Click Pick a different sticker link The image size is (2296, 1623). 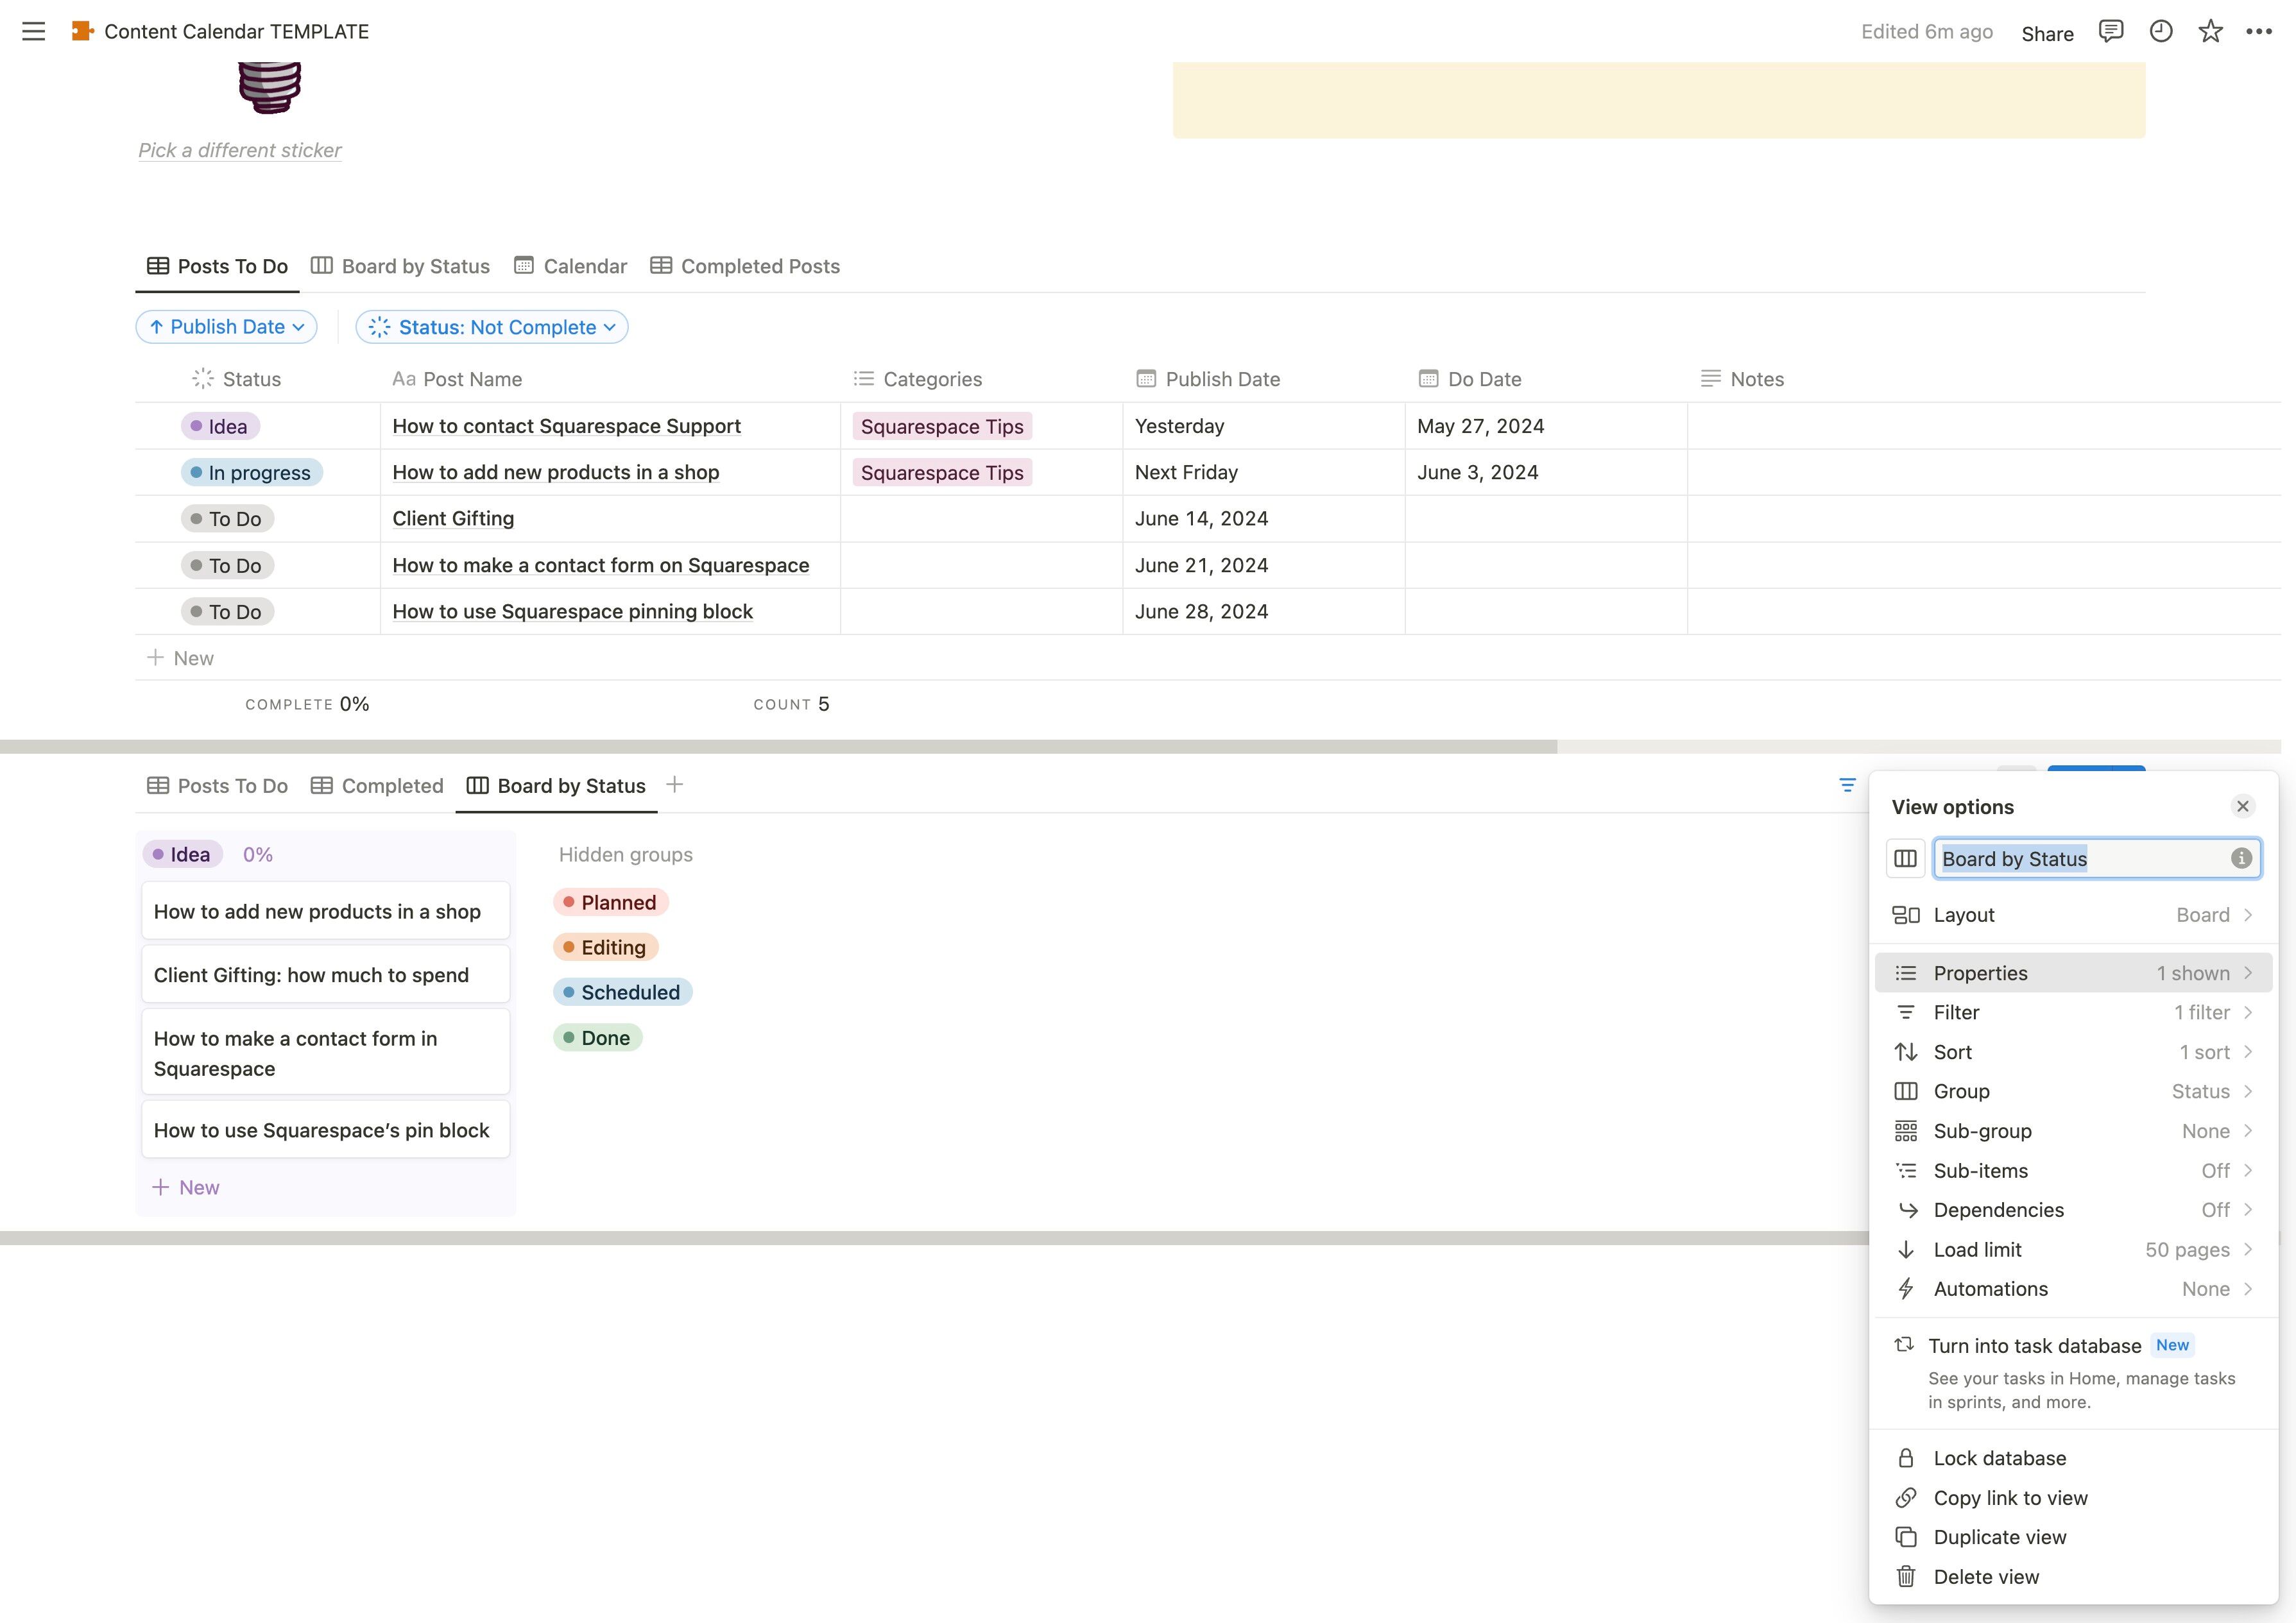click(x=240, y=150)
